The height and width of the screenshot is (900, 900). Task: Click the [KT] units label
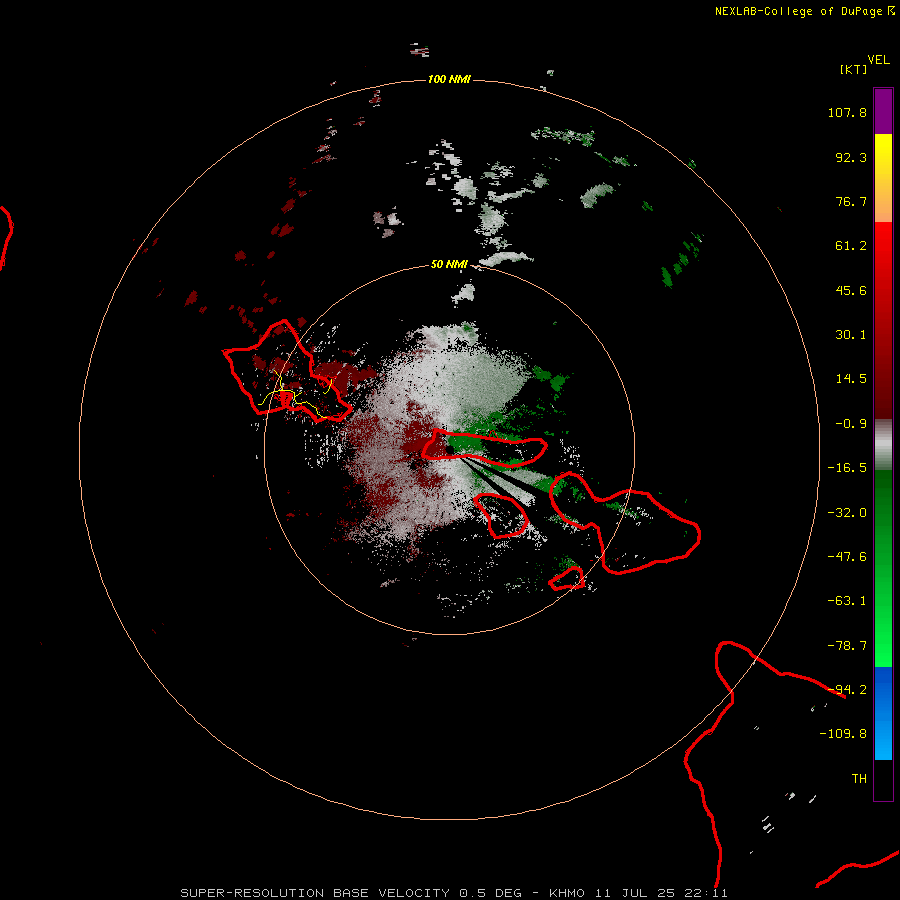click(853, 69)
